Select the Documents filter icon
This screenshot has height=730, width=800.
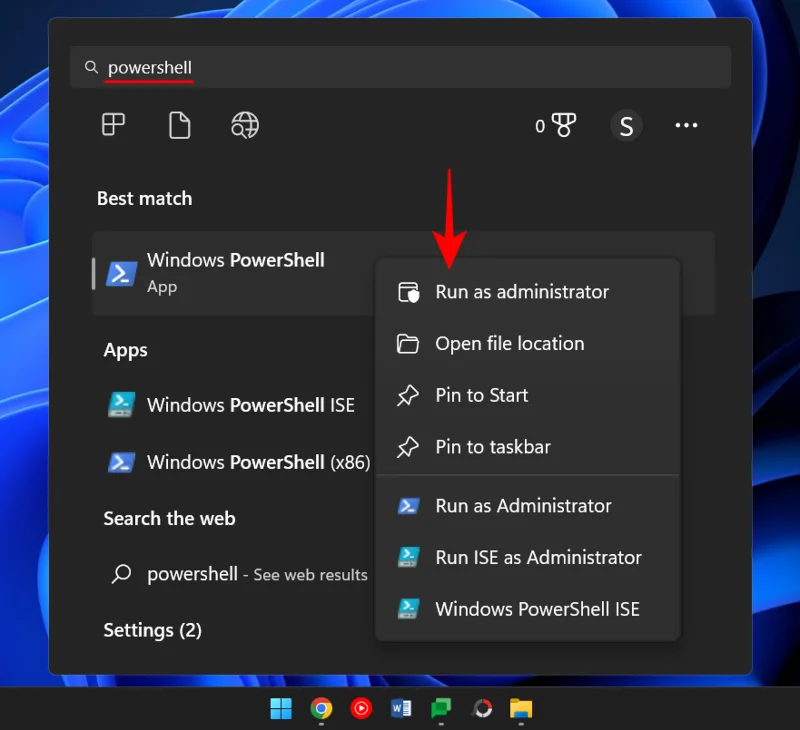(x=179, y=125)
